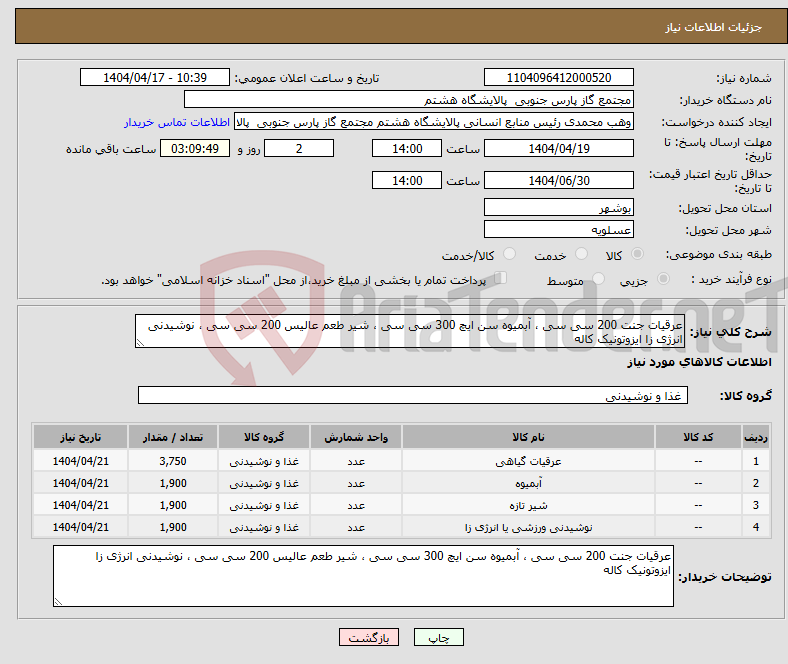
Task: Click the quantity 3,750 cell
Action: pyautogui.click(x=173, y=461)
